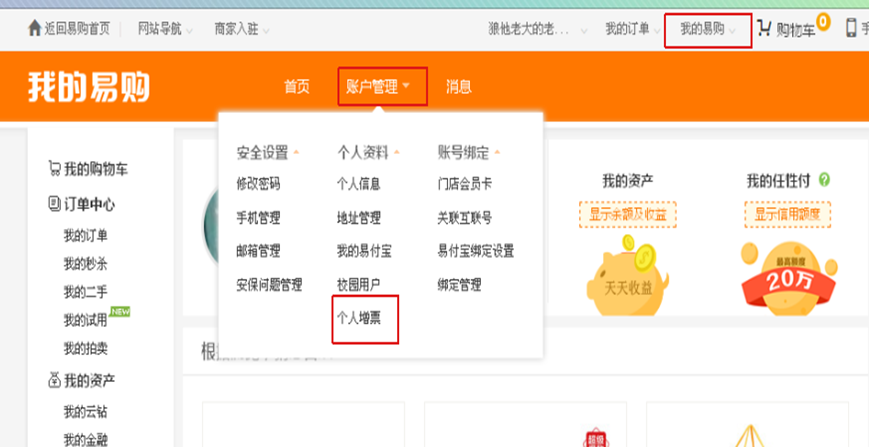Open 我的金融 in the sidebar
This screenshot has width=869, height=447.
85,440
